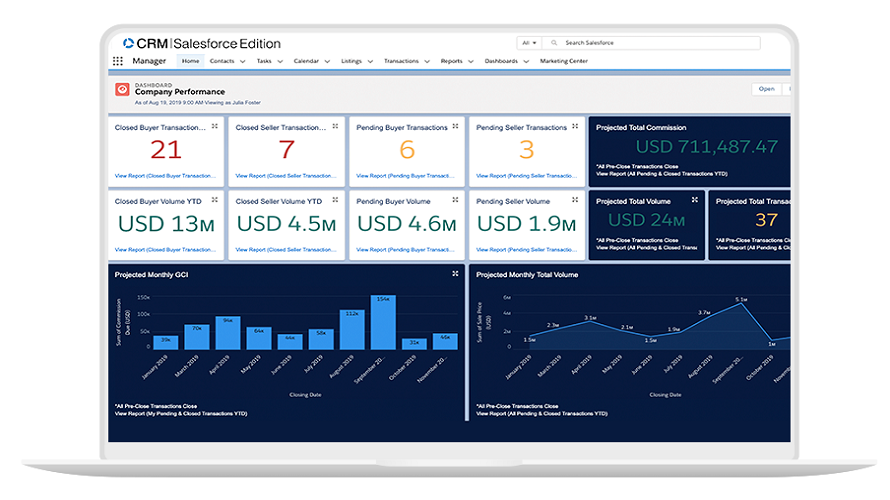The width and height of the screenshot is (890, 500).
Task: Expand the Pending Seller Transactions tile
Action: (575, 126)
